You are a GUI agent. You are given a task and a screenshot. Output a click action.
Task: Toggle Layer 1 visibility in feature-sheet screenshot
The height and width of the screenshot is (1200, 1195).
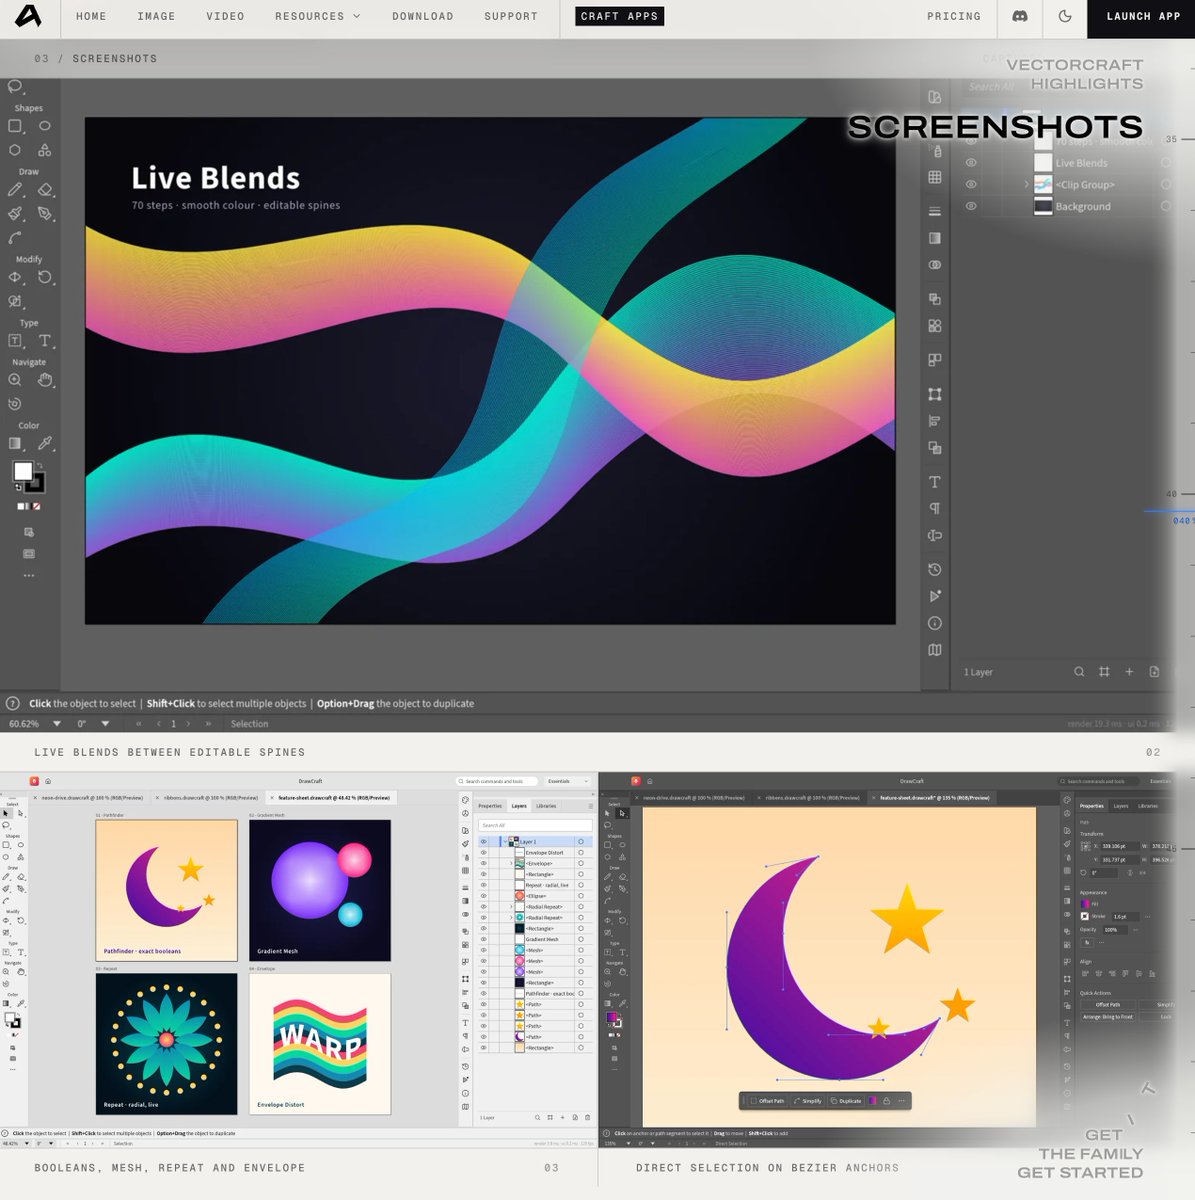click(484, 842)
